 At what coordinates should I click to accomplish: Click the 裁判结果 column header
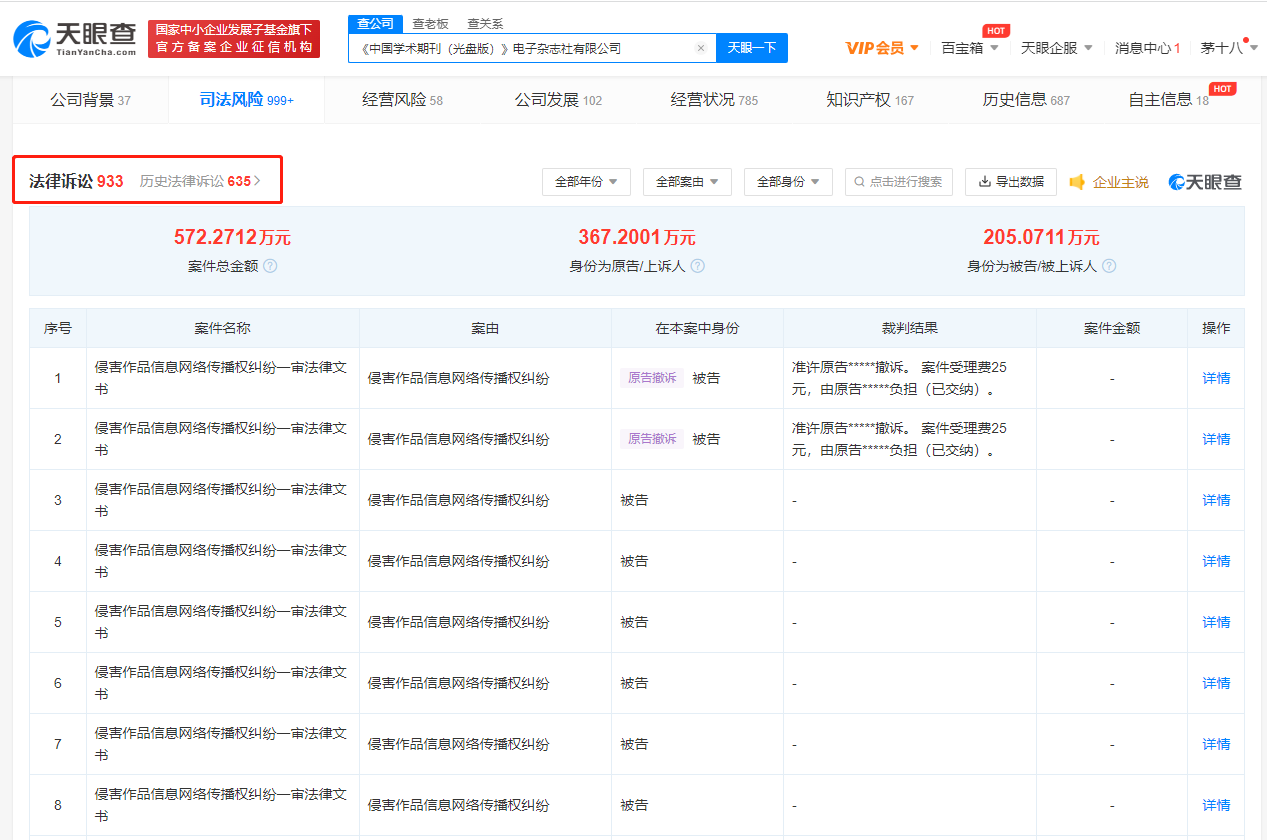(910, 328)
